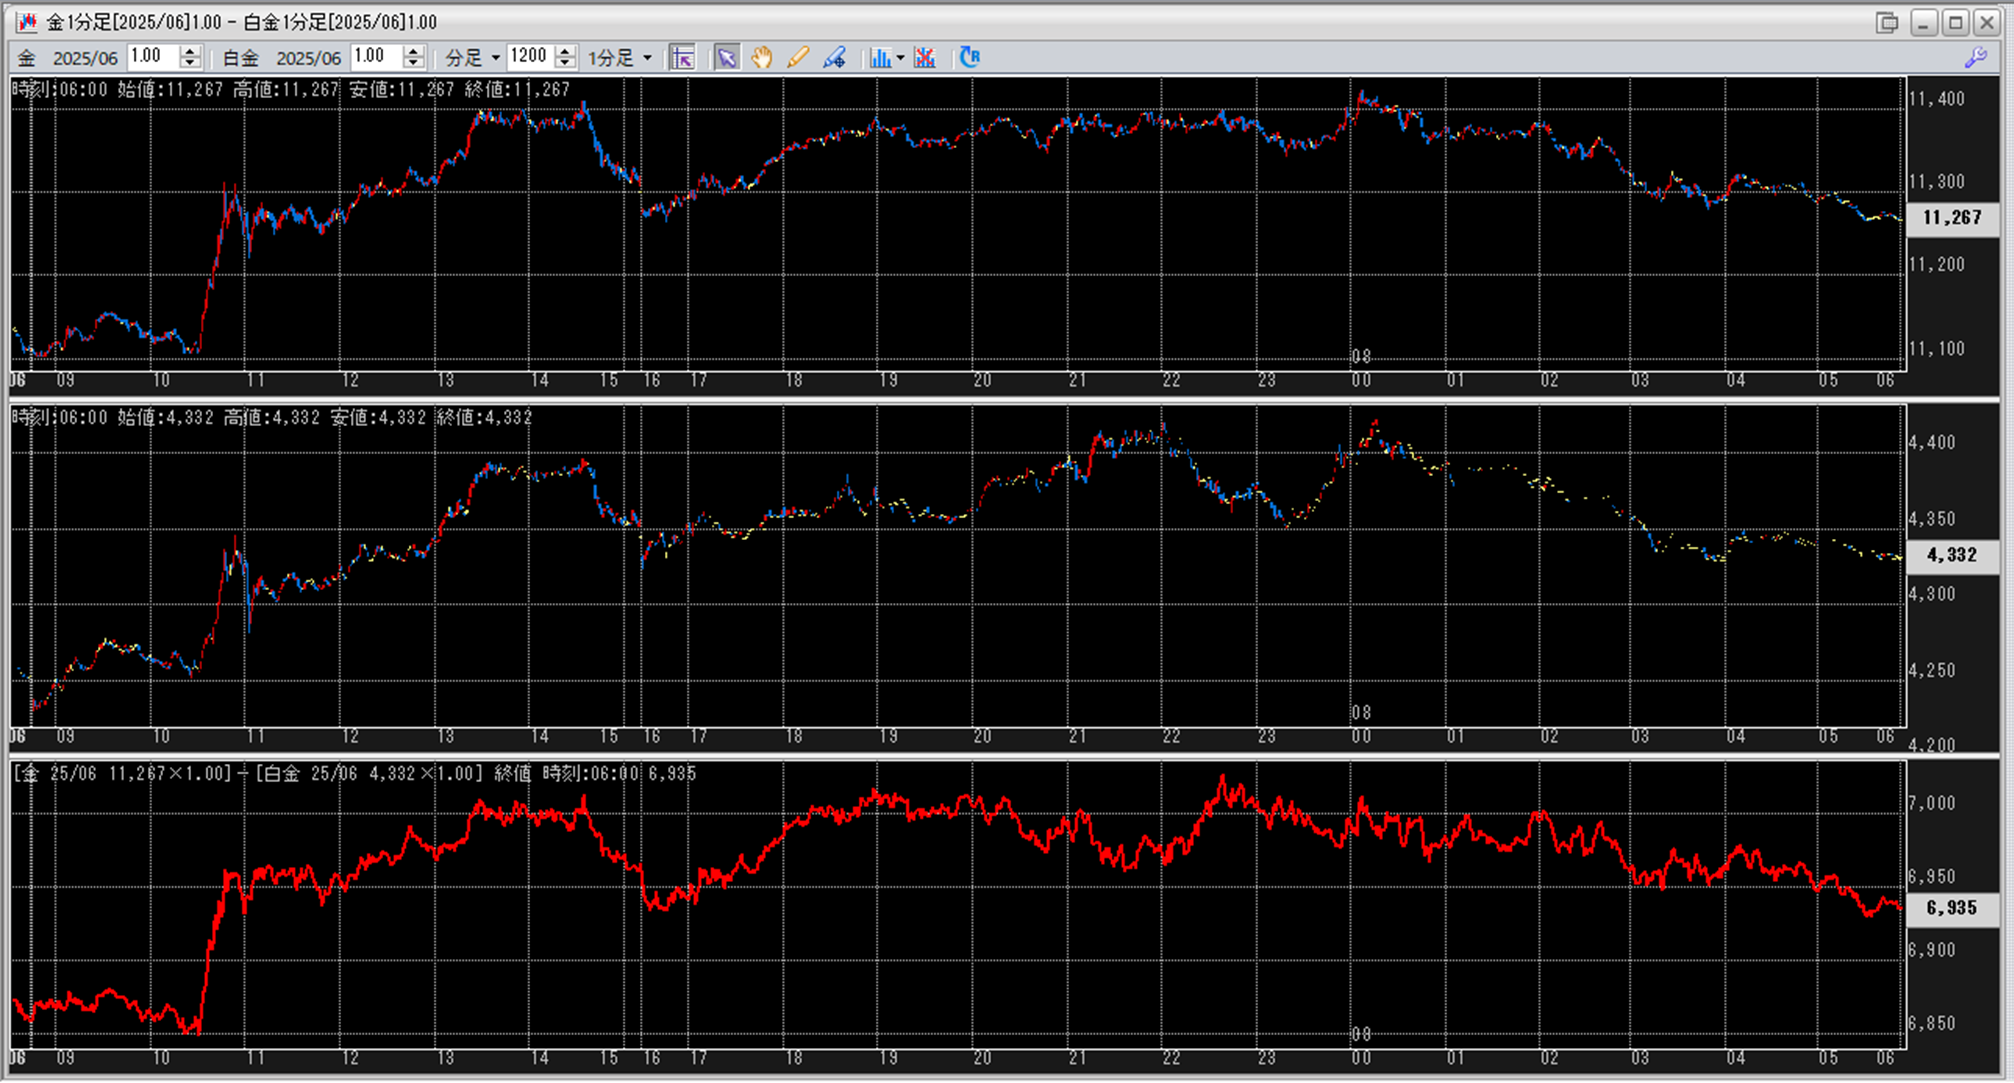Toggle the crosshair cursor display button
Viewport: 2014px width, 1083px height.
[683, 58]
